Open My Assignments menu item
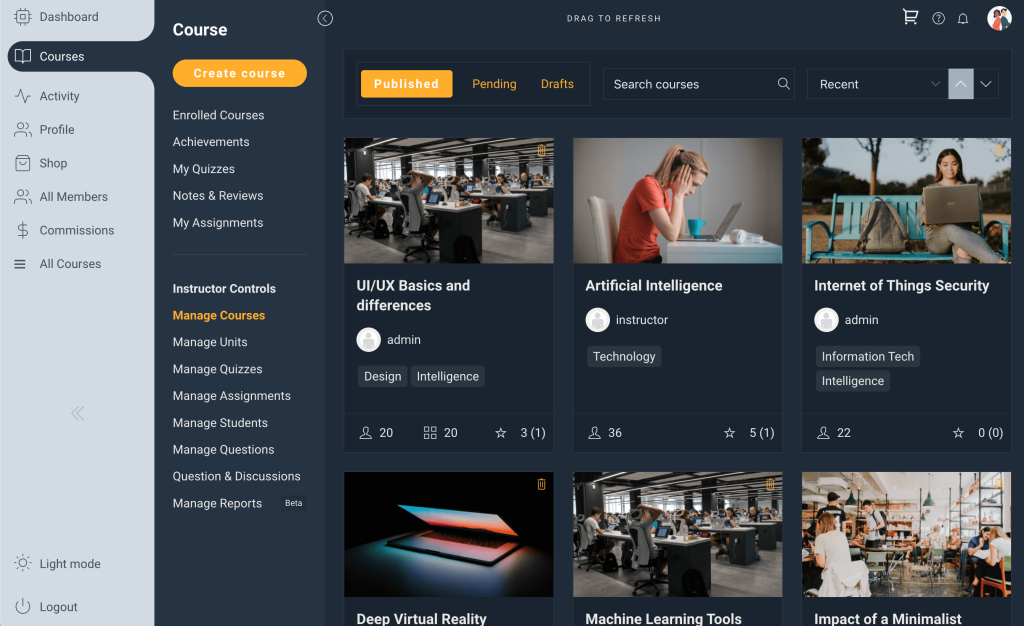The image size is (1024, 626). [x=217, y=223]
